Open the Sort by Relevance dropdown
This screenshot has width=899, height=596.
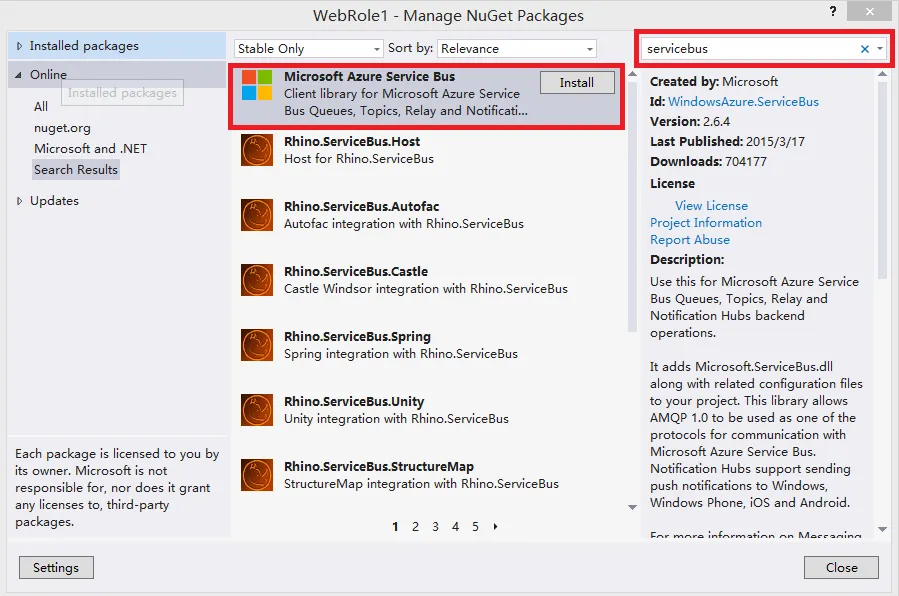coord(517,49)
